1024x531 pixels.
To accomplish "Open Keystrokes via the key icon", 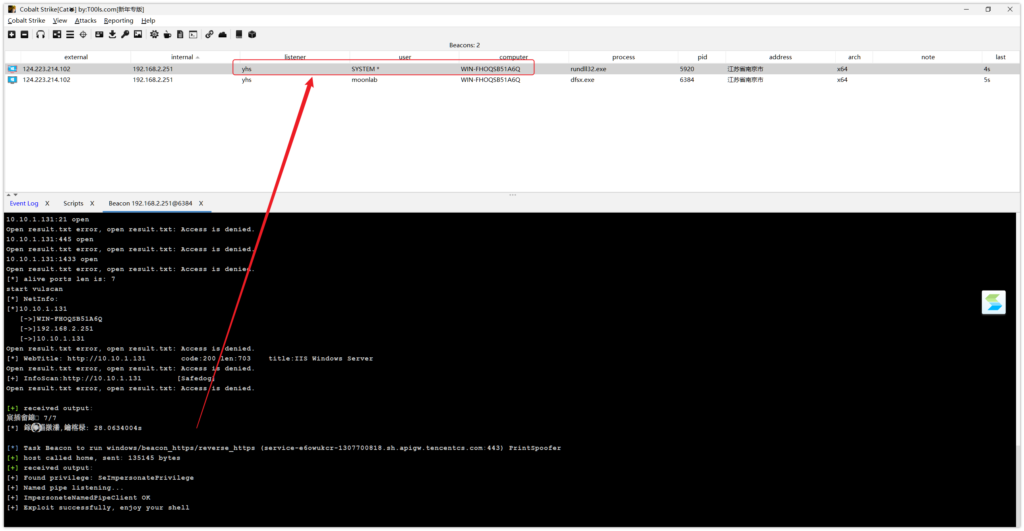I will (125, 35).
